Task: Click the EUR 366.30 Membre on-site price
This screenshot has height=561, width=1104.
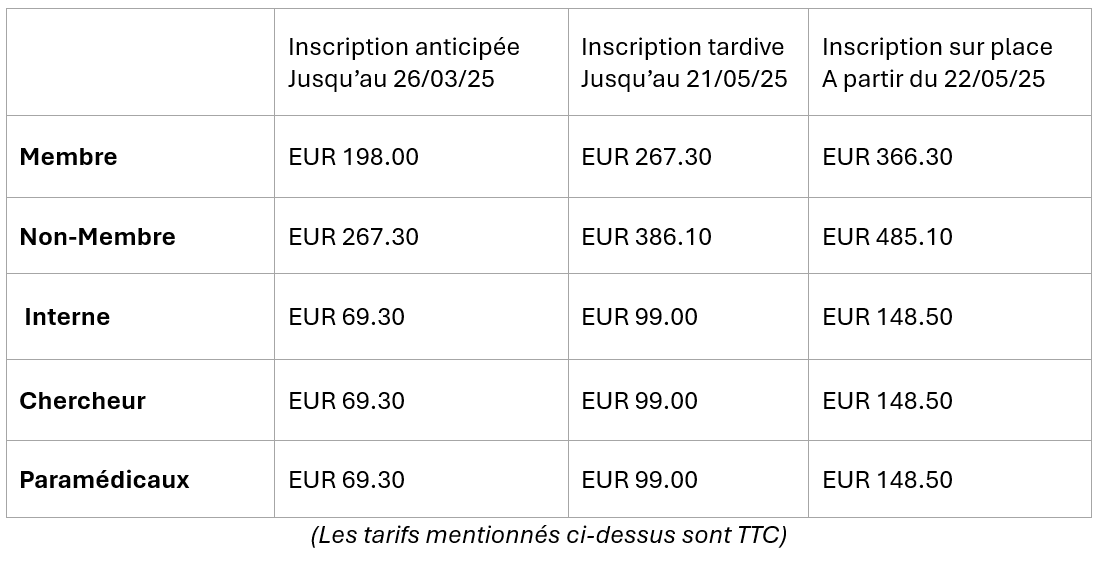Action: (887, 156)
